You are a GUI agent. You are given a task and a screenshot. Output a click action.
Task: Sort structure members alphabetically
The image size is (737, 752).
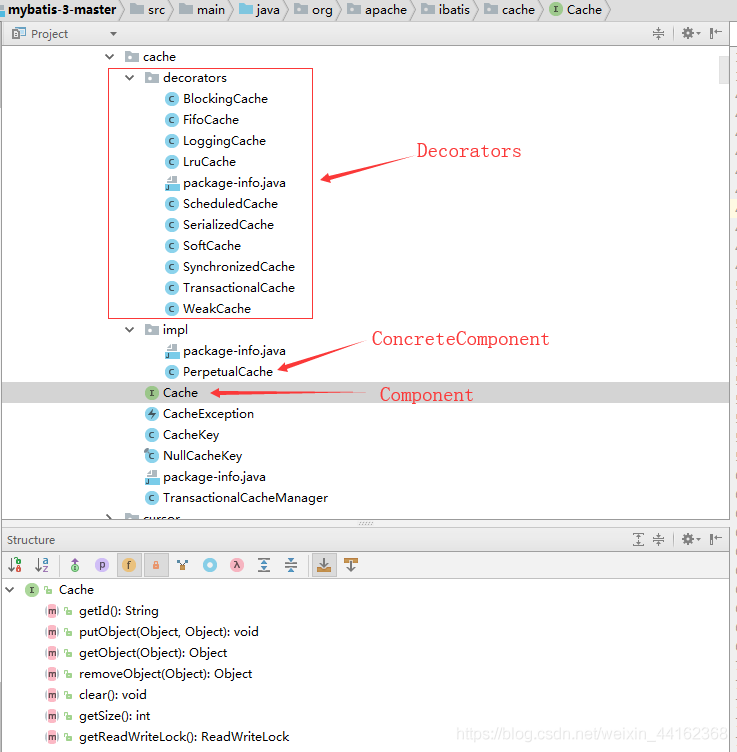click(42, 565)
